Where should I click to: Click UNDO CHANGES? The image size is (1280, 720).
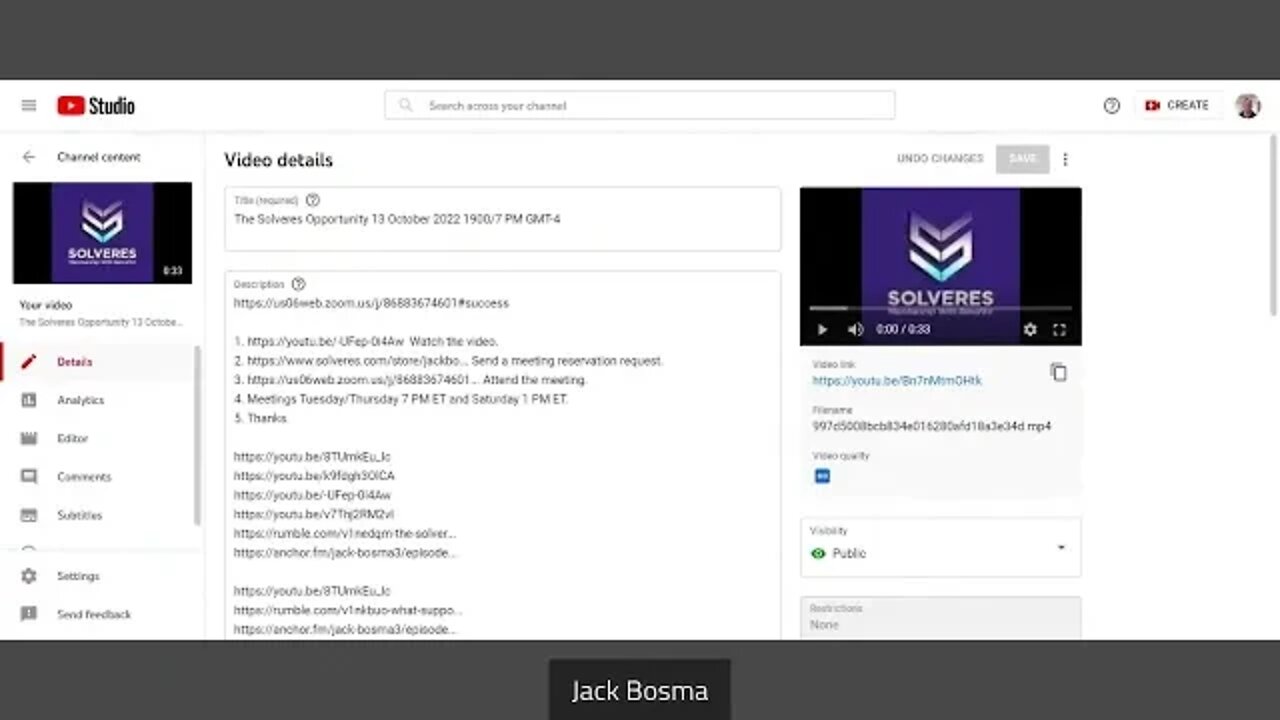point(940,159)
